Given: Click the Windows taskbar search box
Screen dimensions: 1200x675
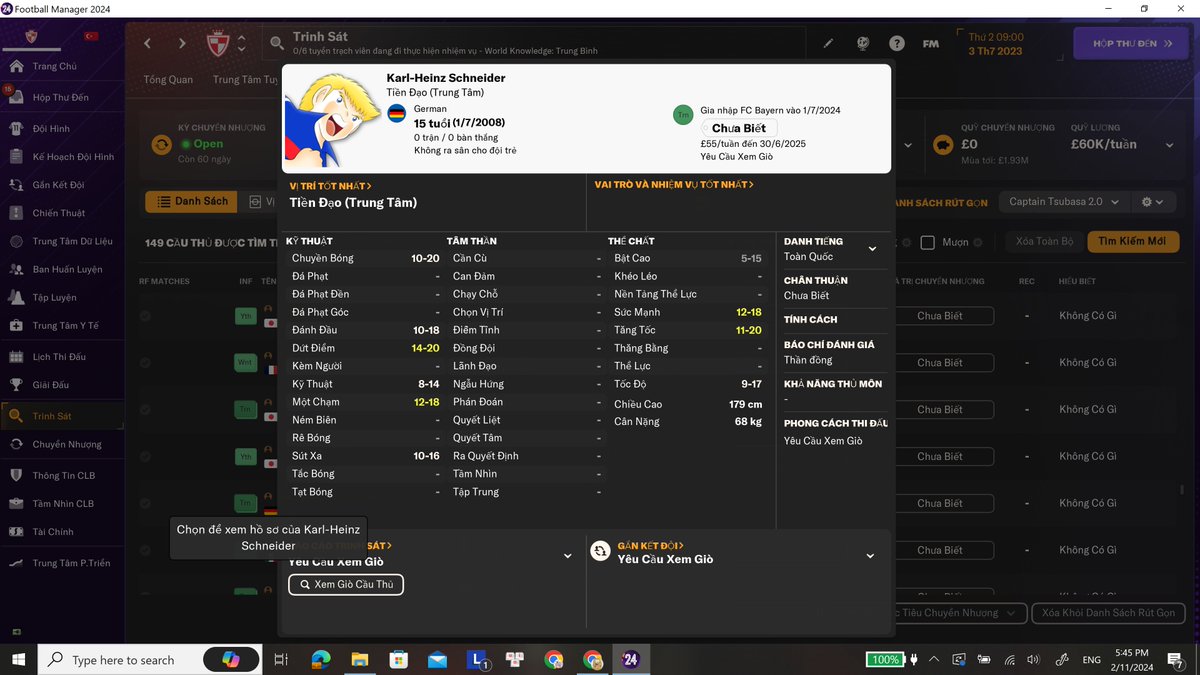Looking at the screenshot, I should [x=148, y=660].
